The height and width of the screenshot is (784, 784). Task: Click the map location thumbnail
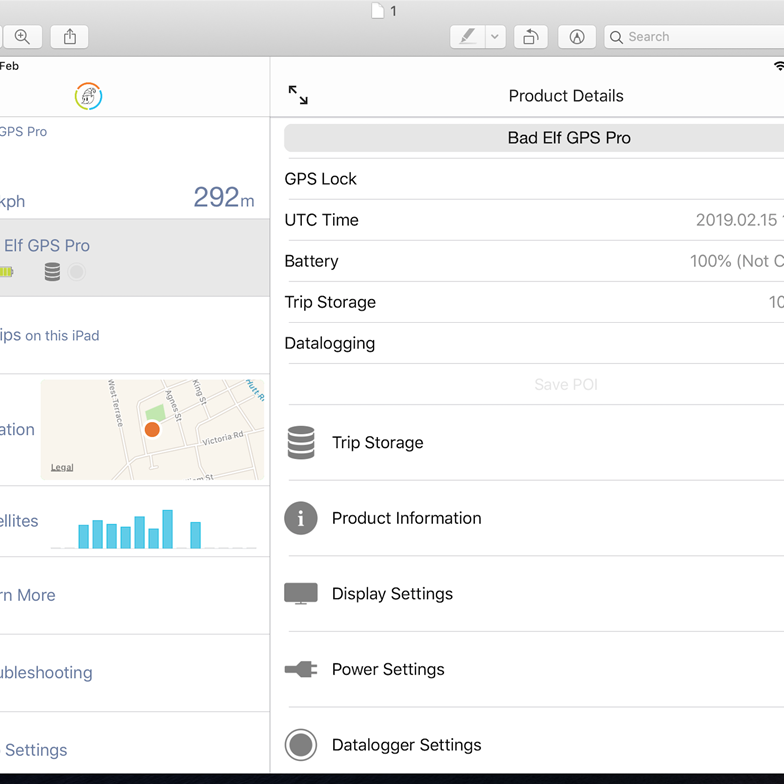(x=152, y=430)
